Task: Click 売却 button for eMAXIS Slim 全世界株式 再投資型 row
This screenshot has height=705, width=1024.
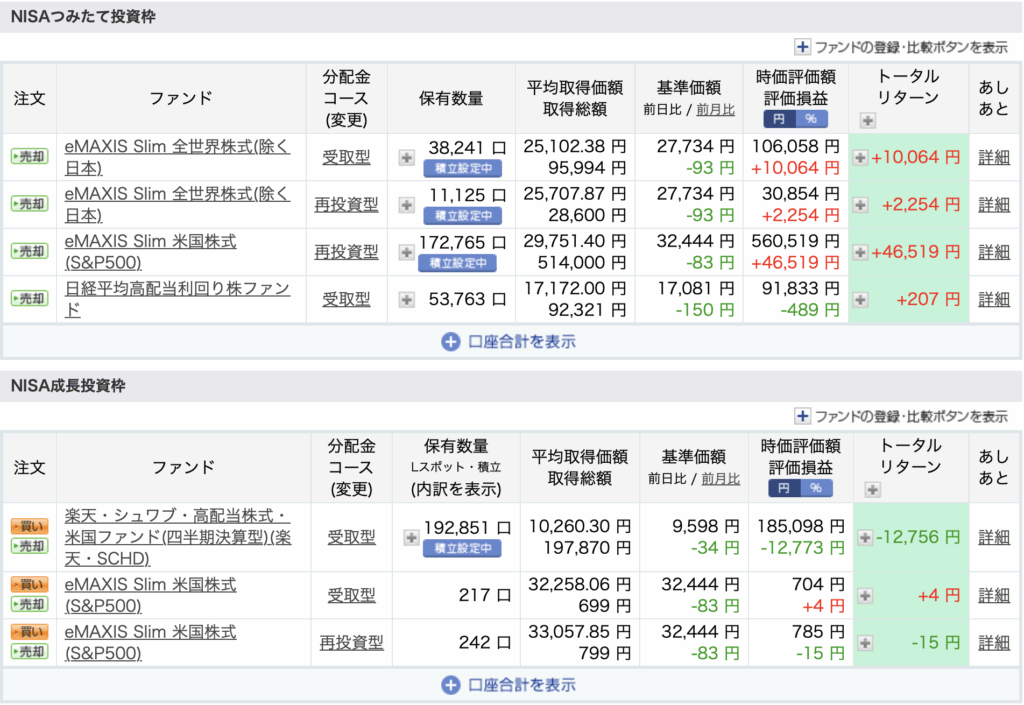Action: click(x=29, y=204)
